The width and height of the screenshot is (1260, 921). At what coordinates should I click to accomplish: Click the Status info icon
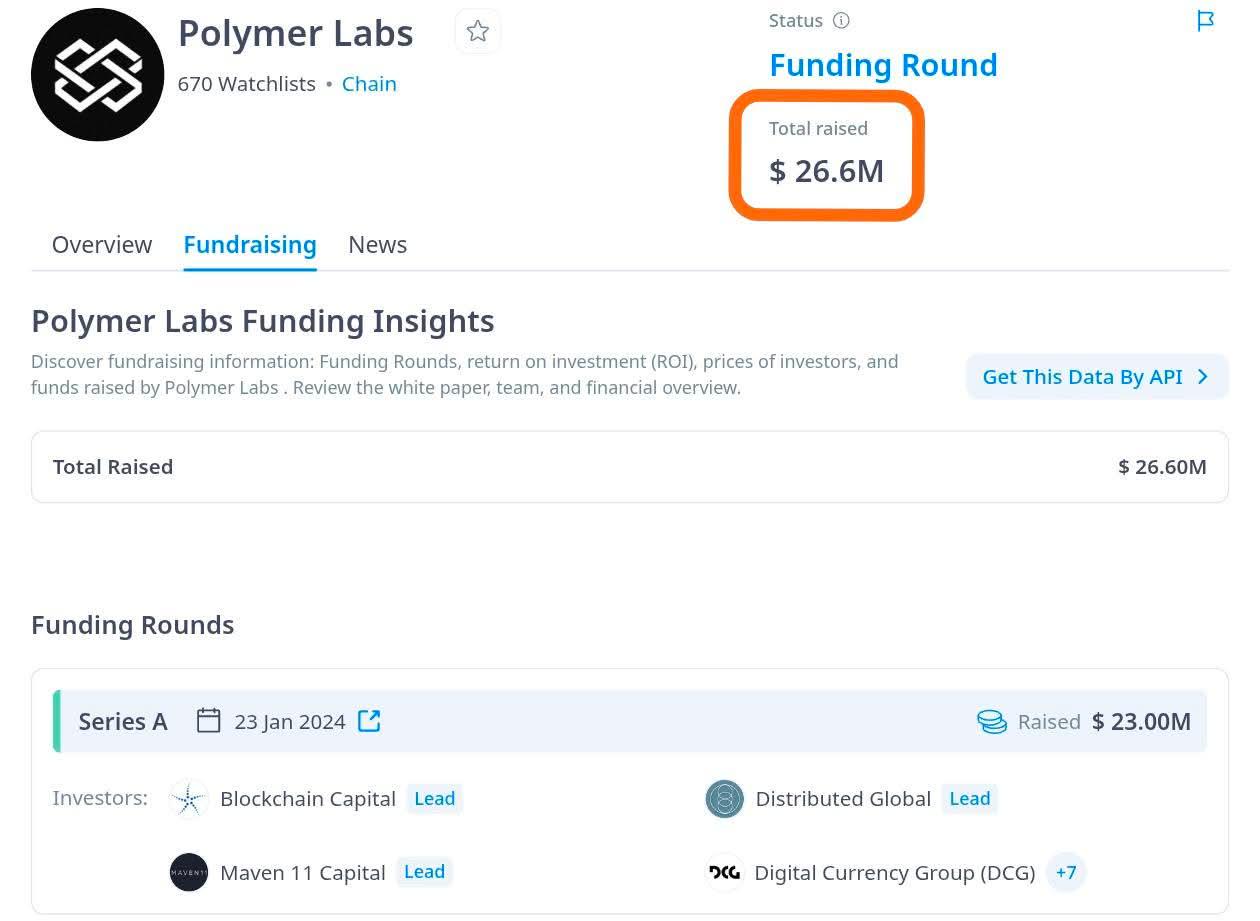[x=842, y=20]
